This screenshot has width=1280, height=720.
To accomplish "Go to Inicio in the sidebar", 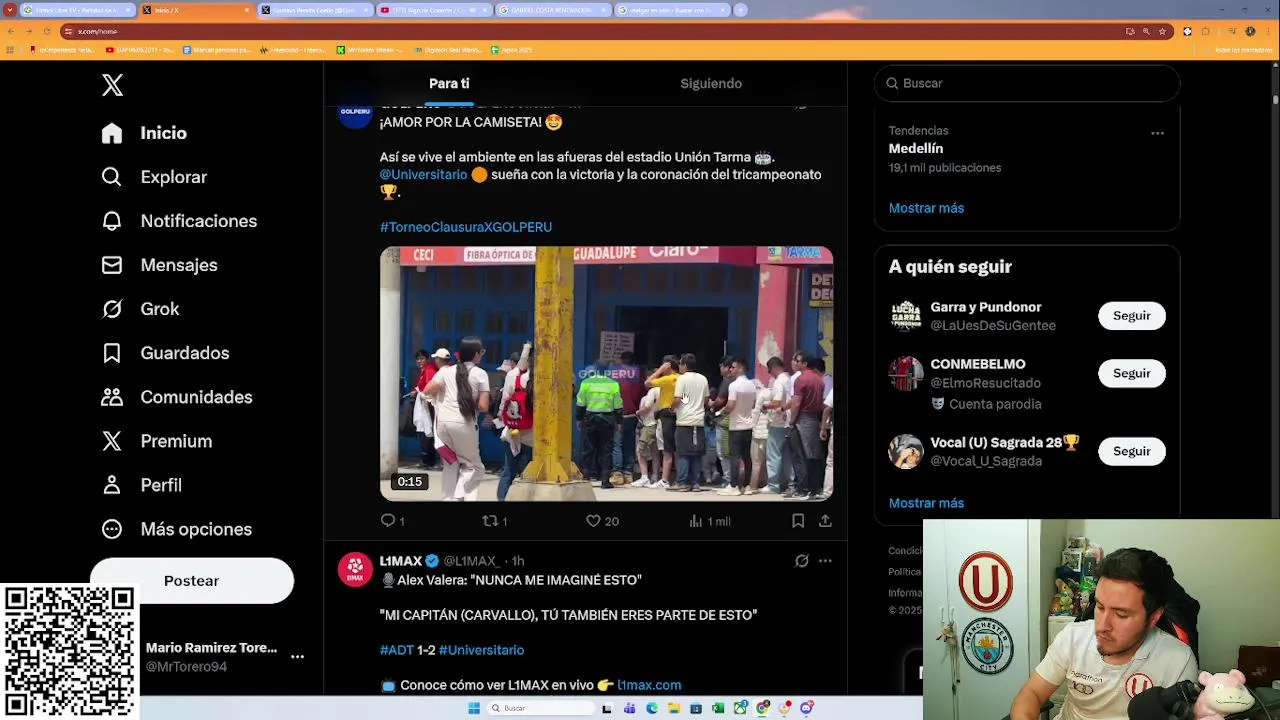I will [144, 133].
